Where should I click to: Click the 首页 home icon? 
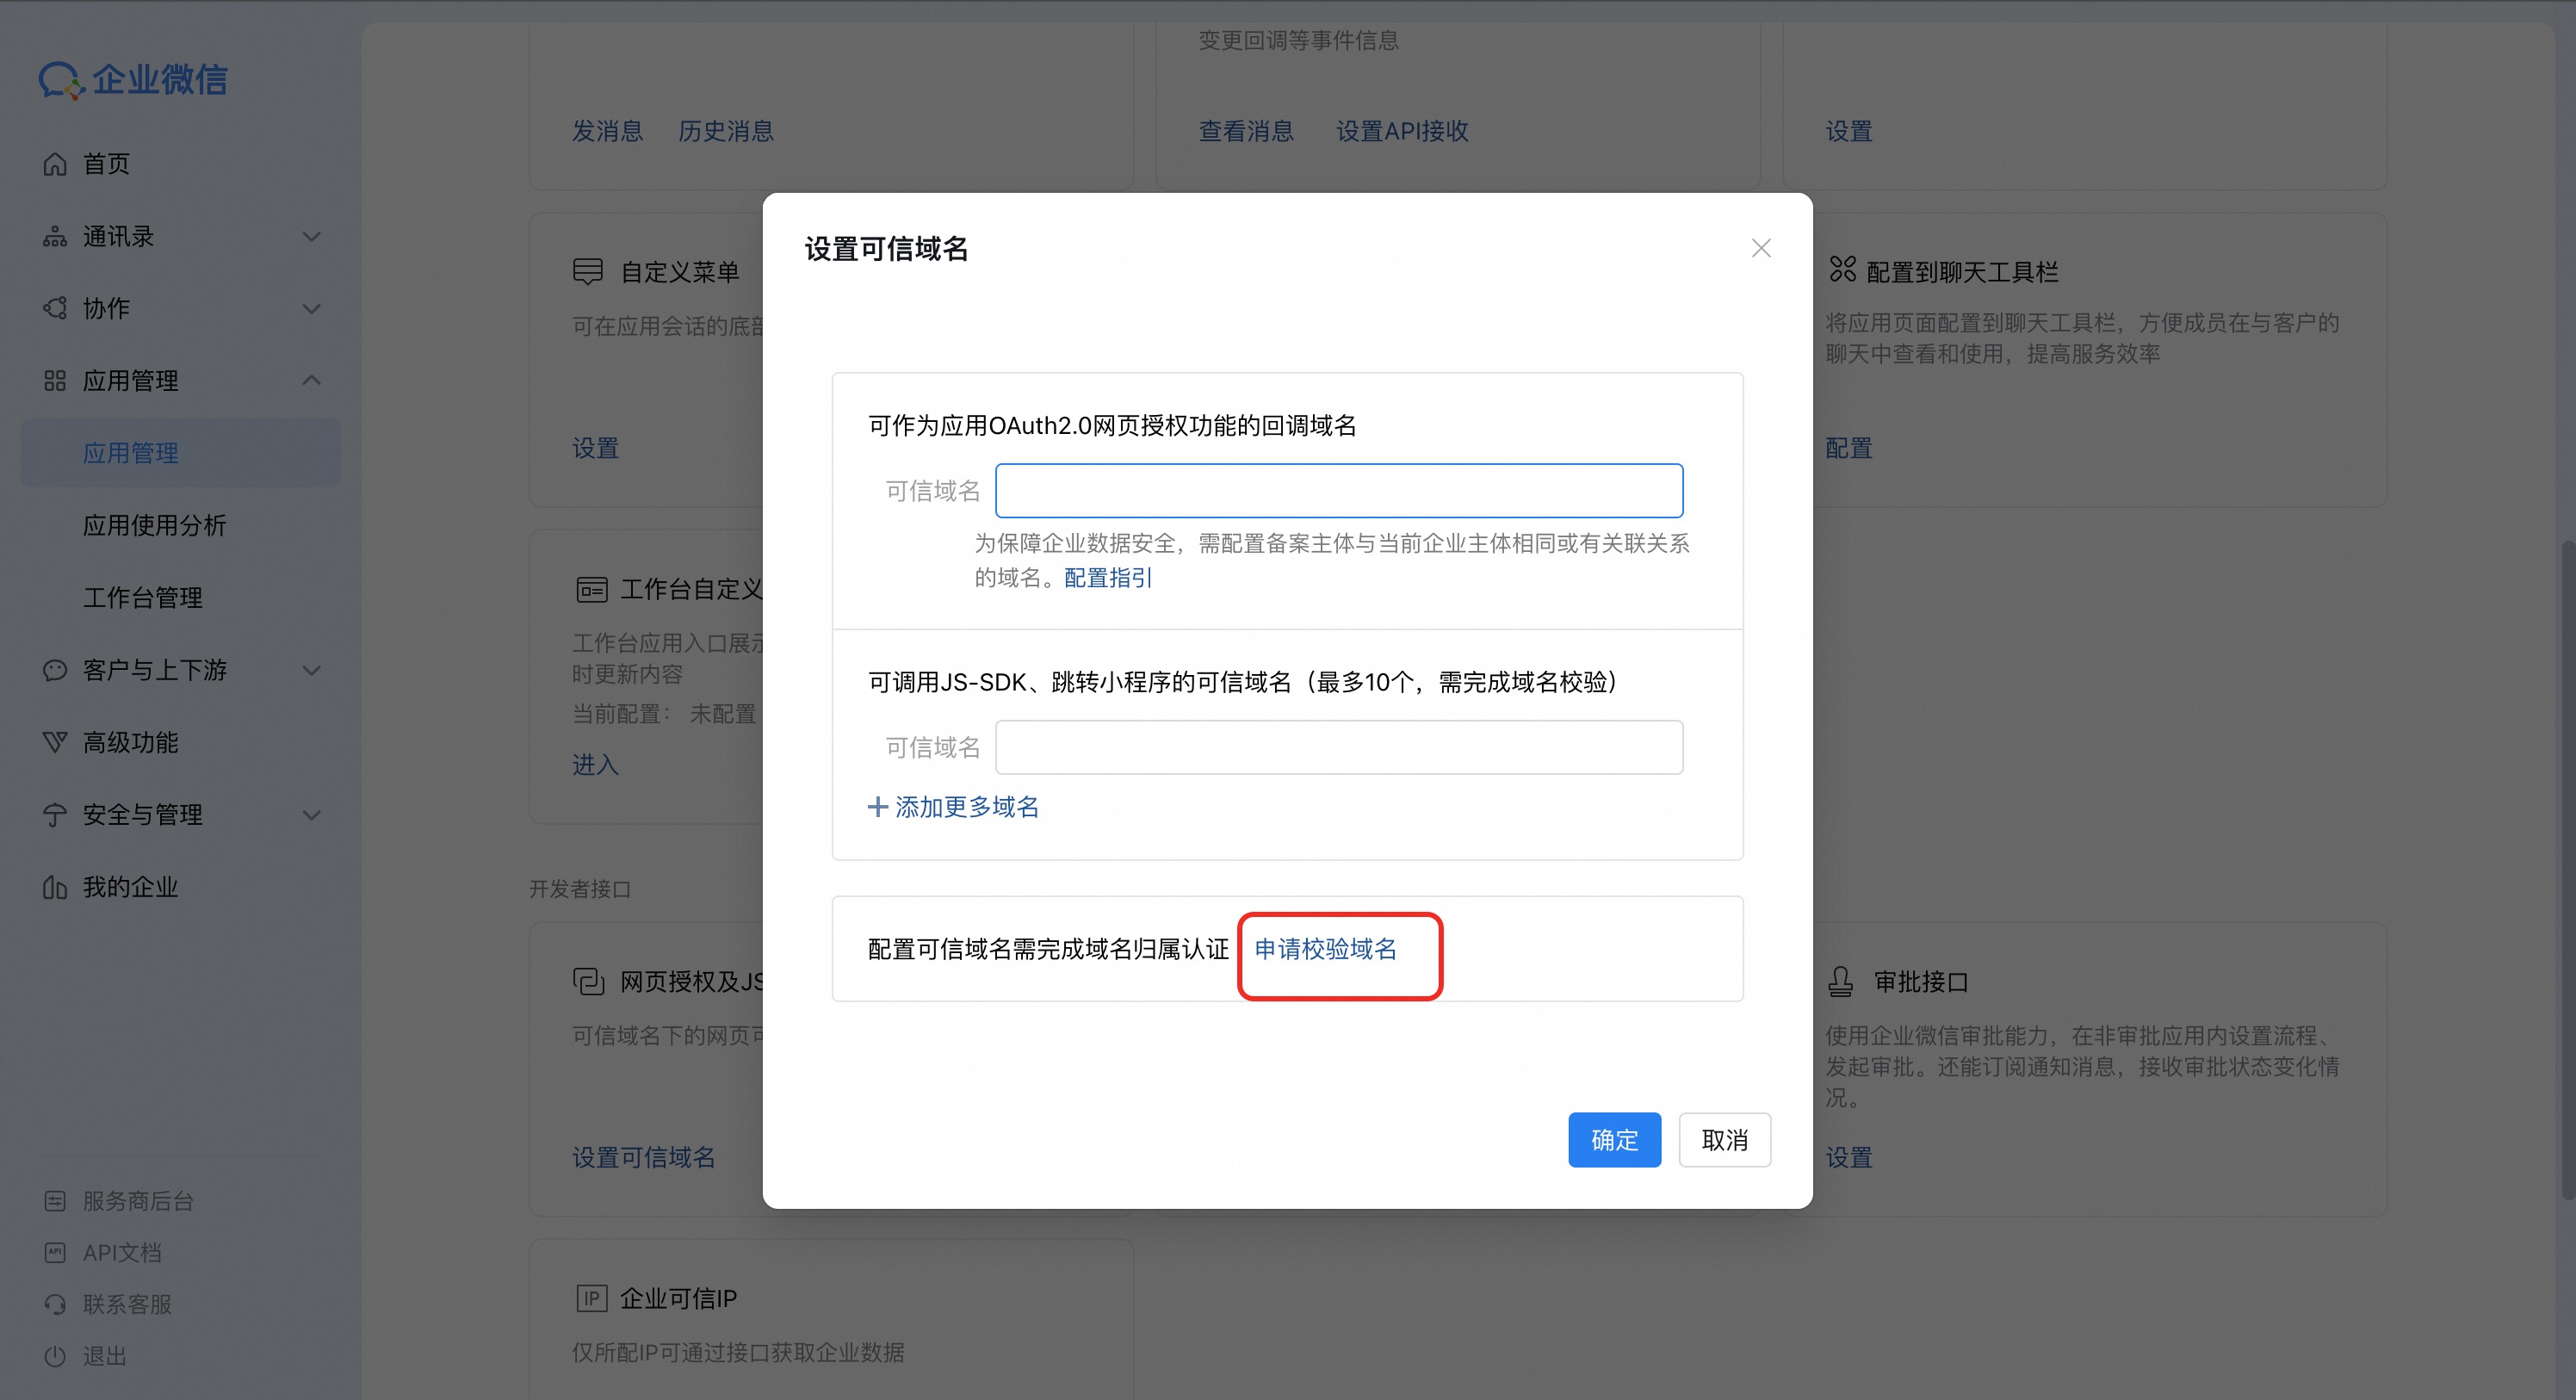pyautogui.click(x=55, y=164)
